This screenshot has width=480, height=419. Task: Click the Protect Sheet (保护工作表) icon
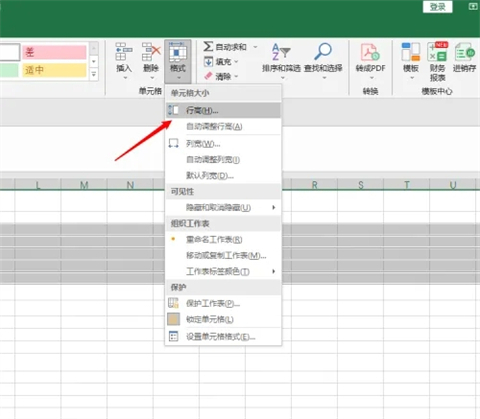pos(173,303)
